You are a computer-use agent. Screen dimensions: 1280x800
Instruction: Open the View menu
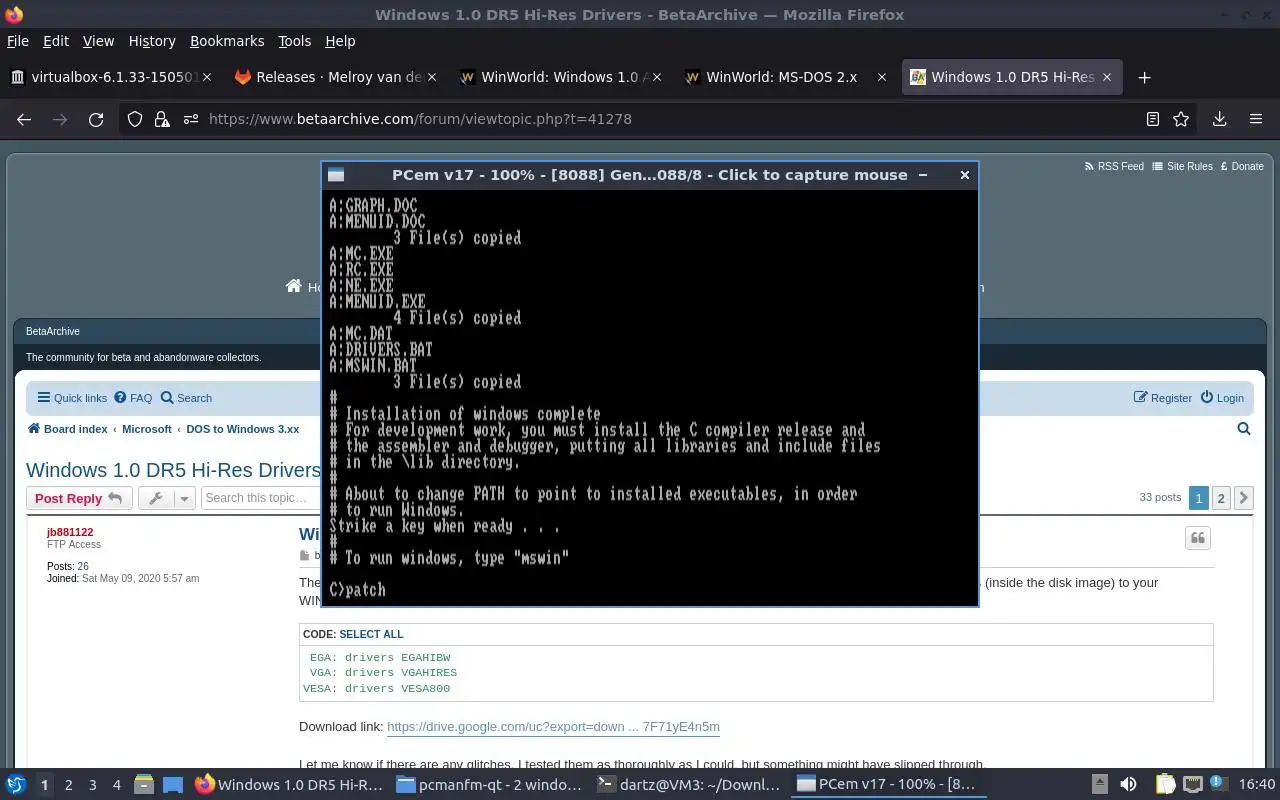98,41
